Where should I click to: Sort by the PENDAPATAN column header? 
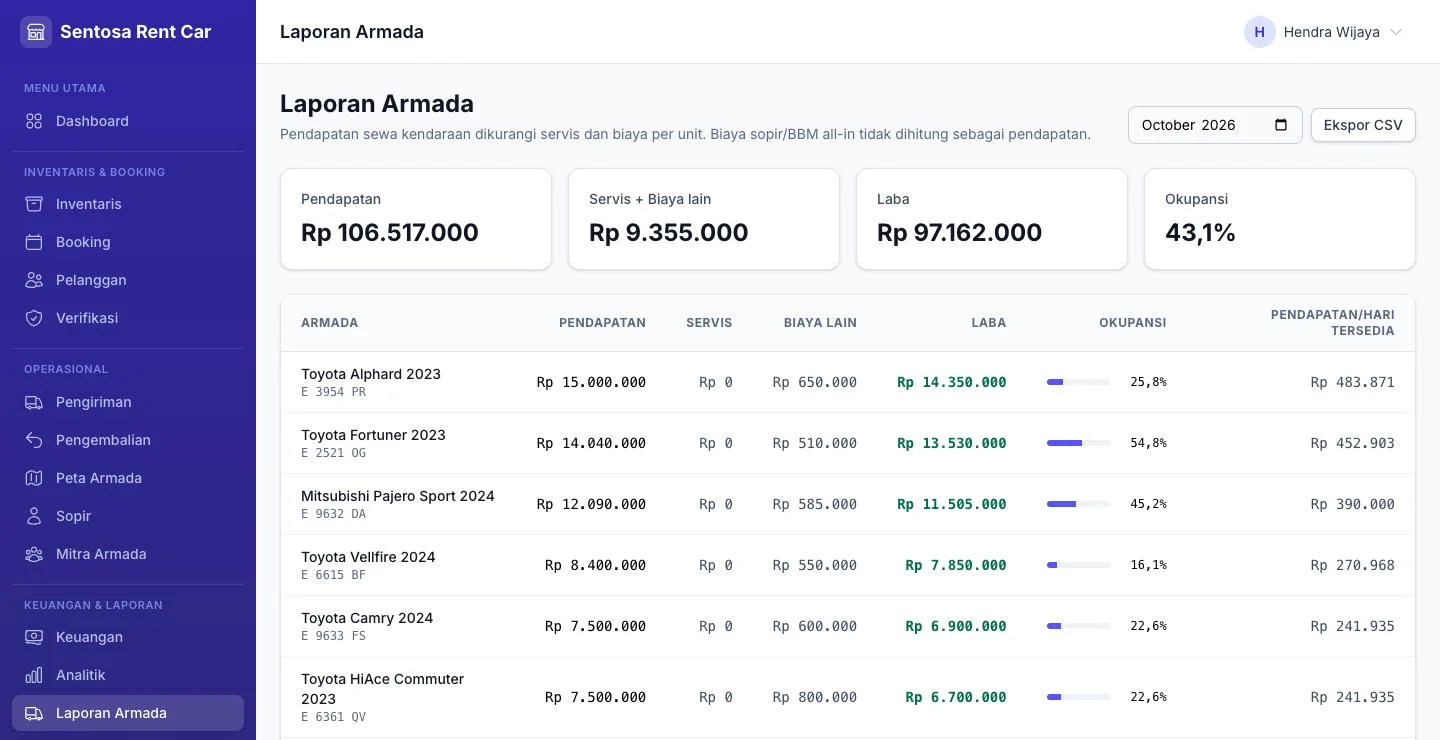tap(602, 323)
